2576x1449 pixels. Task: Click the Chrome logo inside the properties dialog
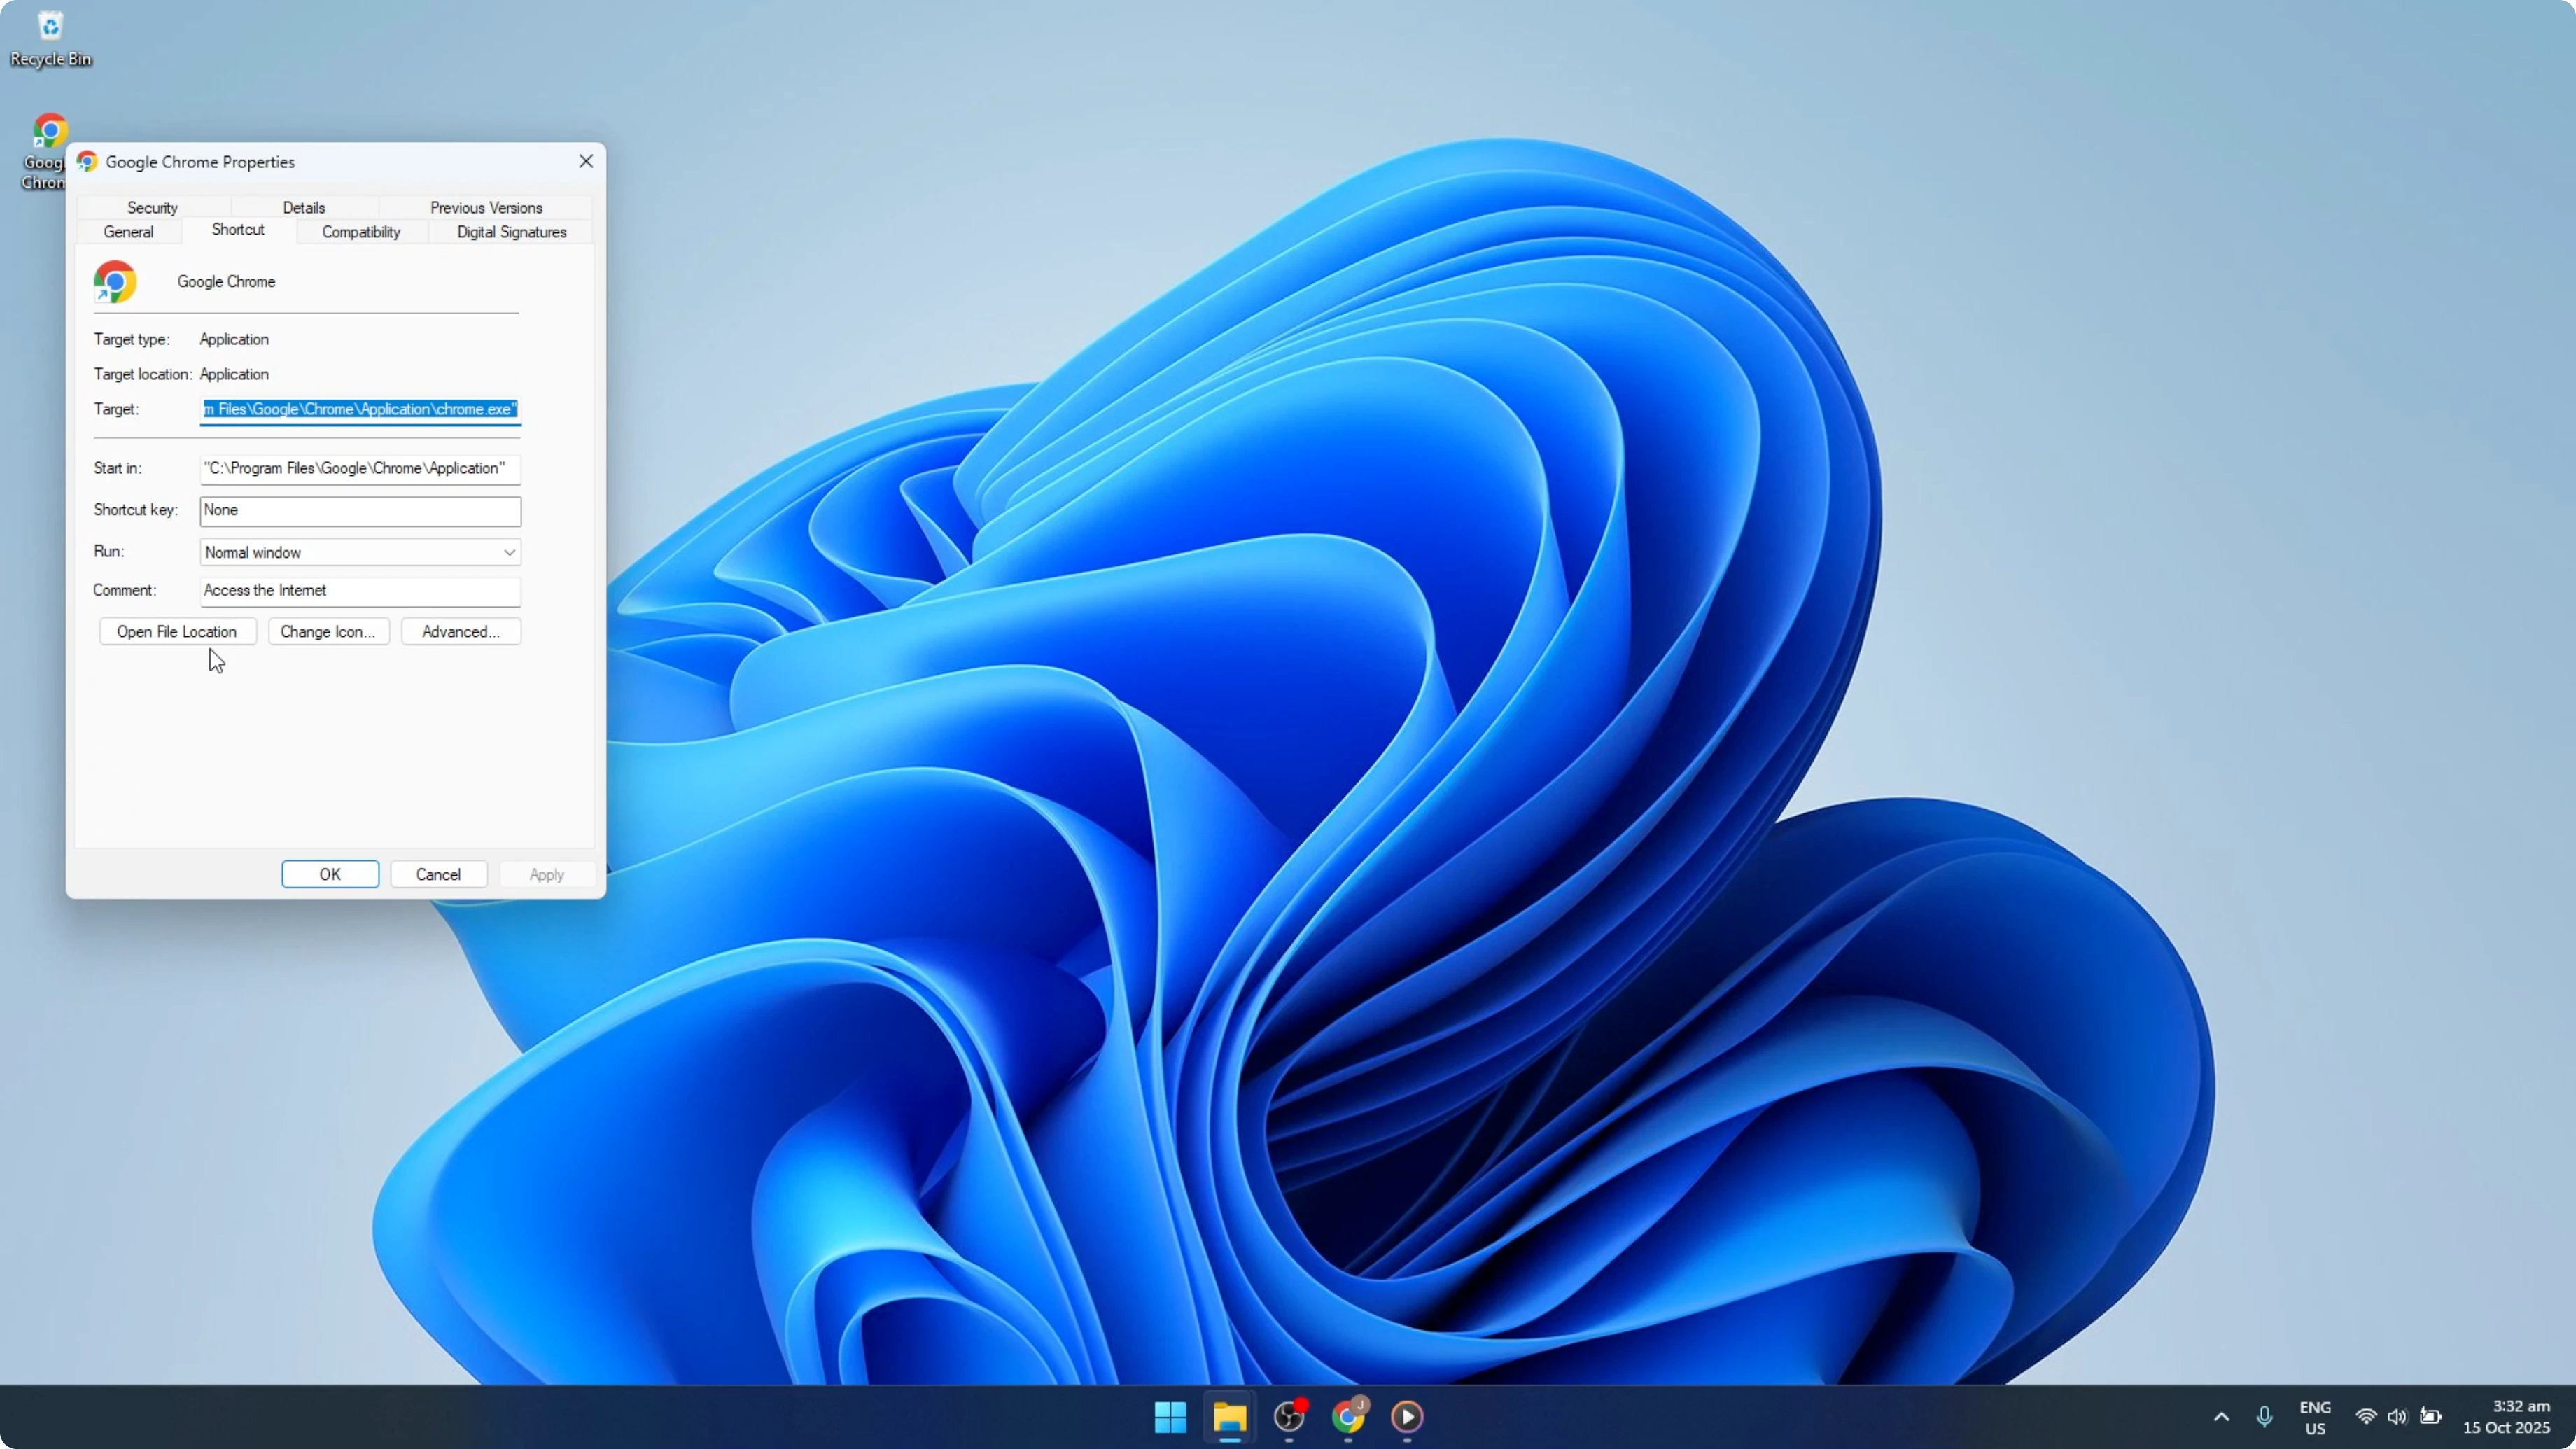115,281
